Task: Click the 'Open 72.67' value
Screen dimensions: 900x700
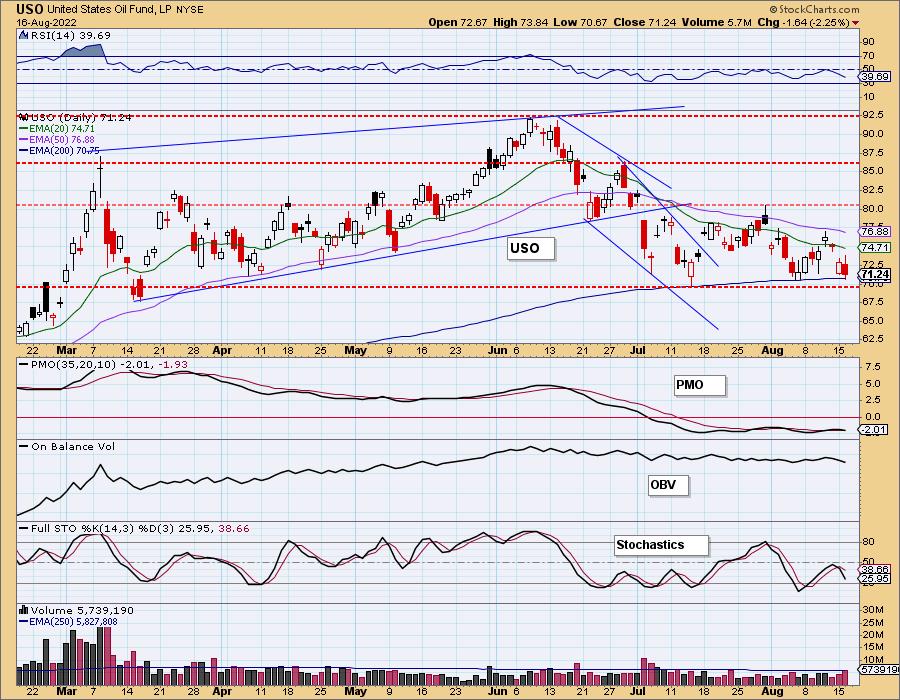Action: pyautogui.click(x=457, y=22)
